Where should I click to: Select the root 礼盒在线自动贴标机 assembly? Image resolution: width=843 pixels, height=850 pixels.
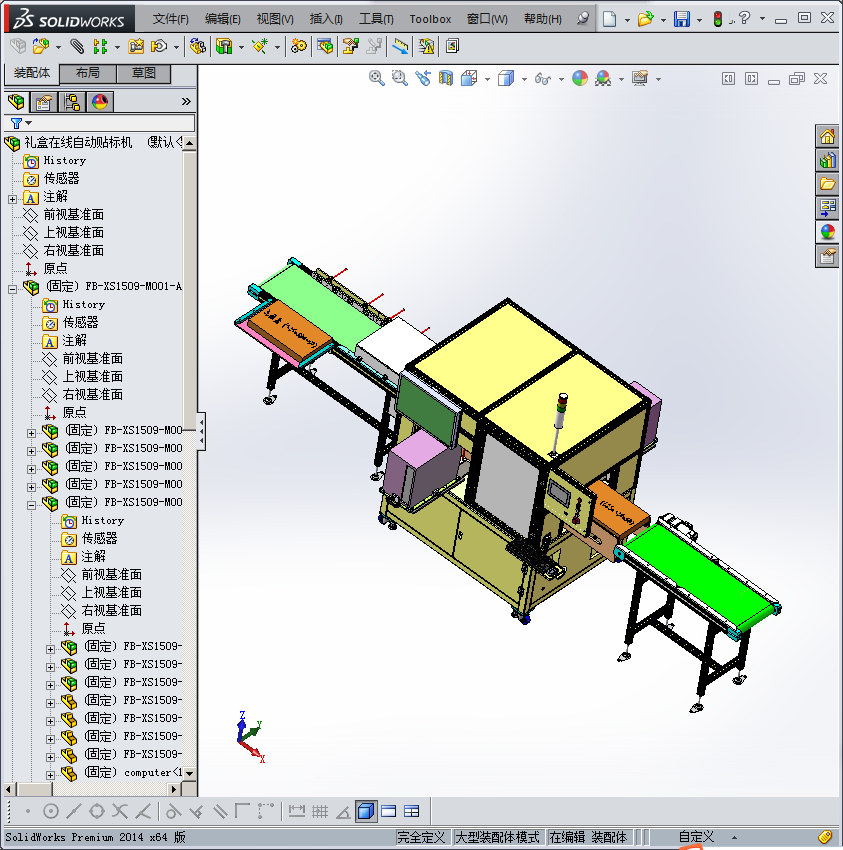point(78,143)
